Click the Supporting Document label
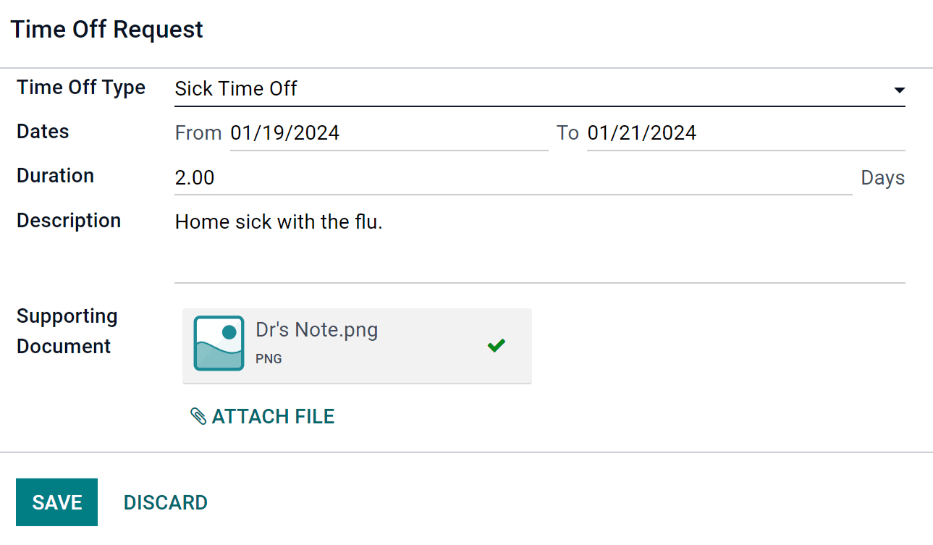Viewport: 933px width, 545px height. 67,331
